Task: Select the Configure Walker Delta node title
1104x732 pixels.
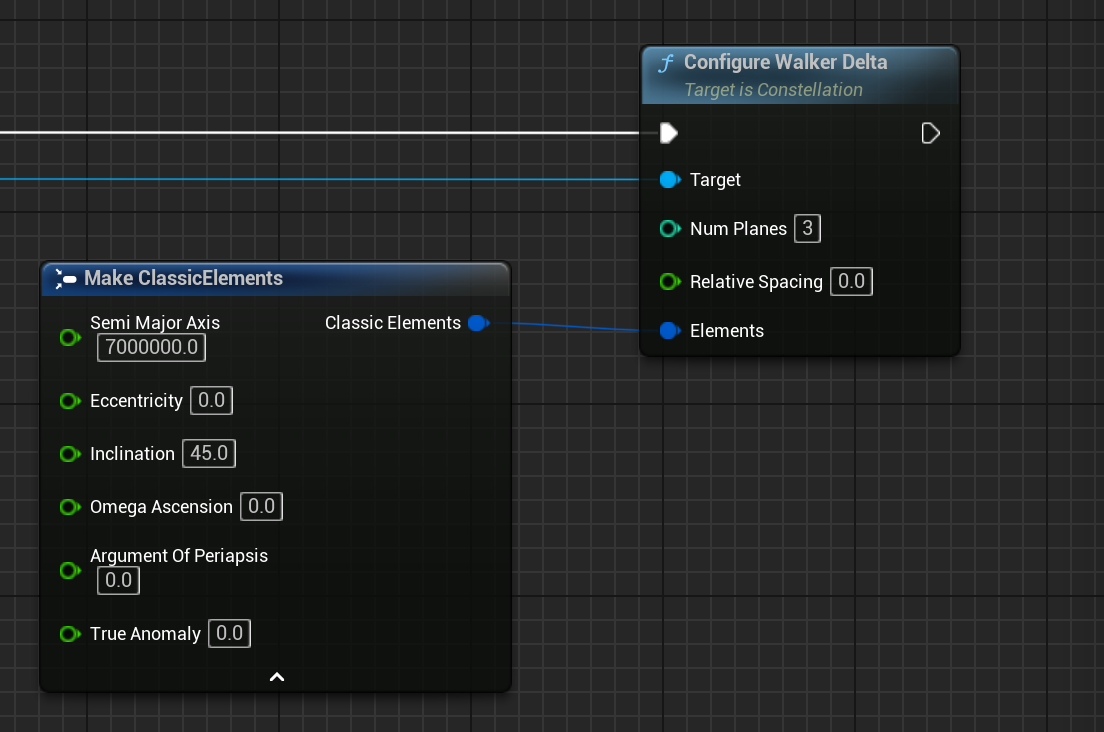Action: 785,62
